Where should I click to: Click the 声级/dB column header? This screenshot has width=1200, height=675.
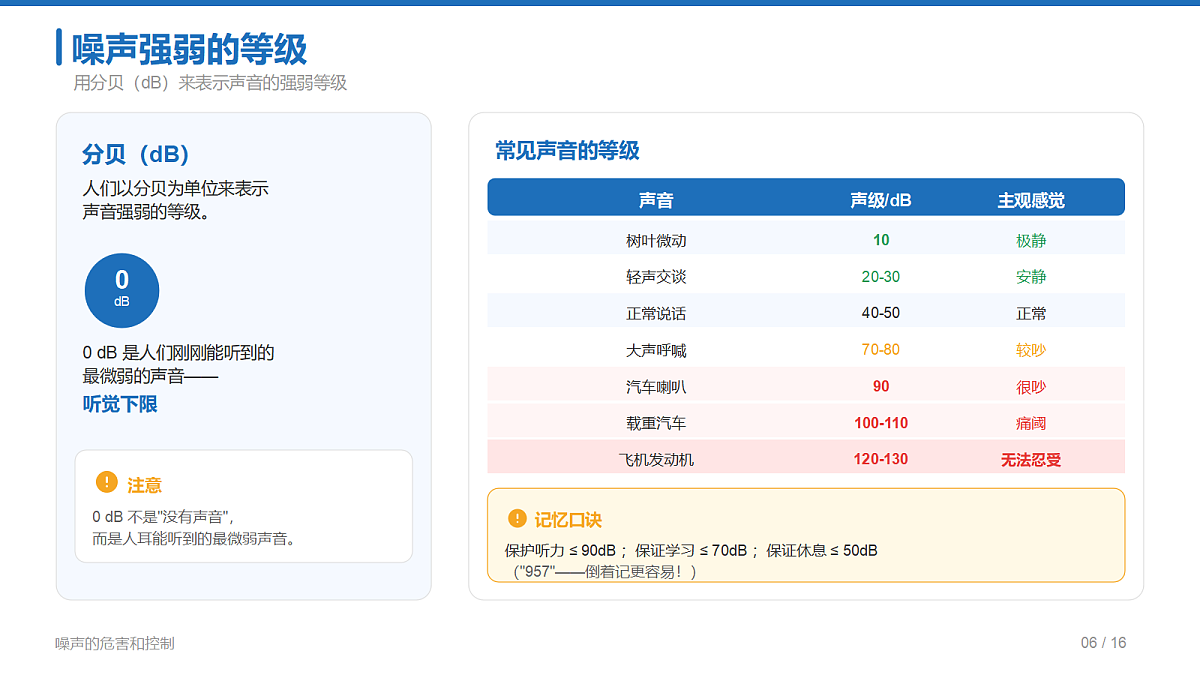tap(881, 200)
